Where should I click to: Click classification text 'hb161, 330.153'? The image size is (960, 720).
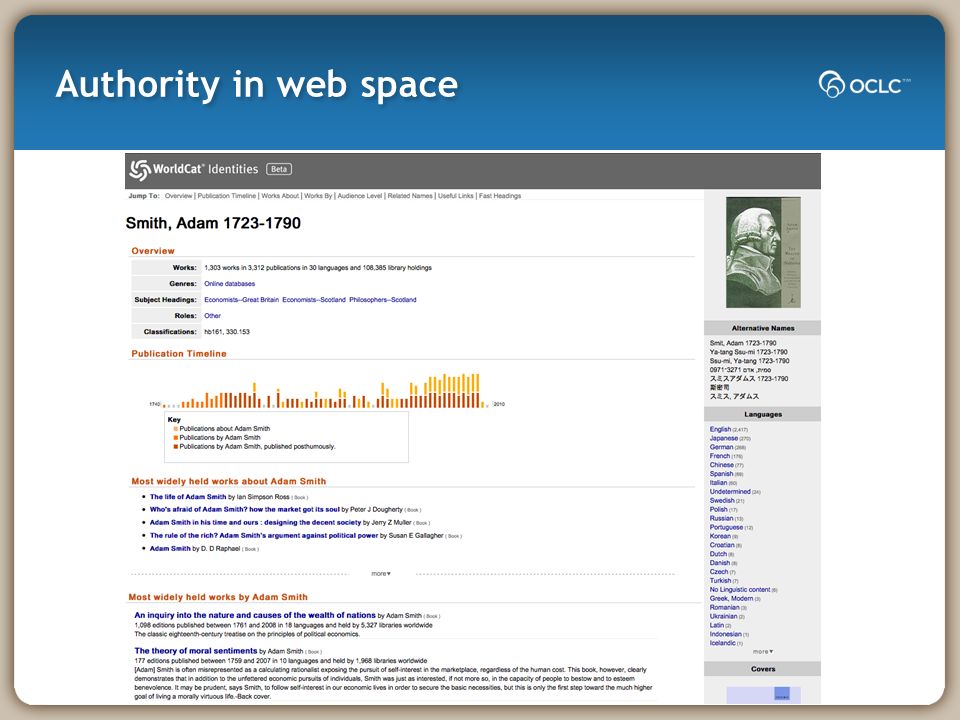click(x=227, y=331)
